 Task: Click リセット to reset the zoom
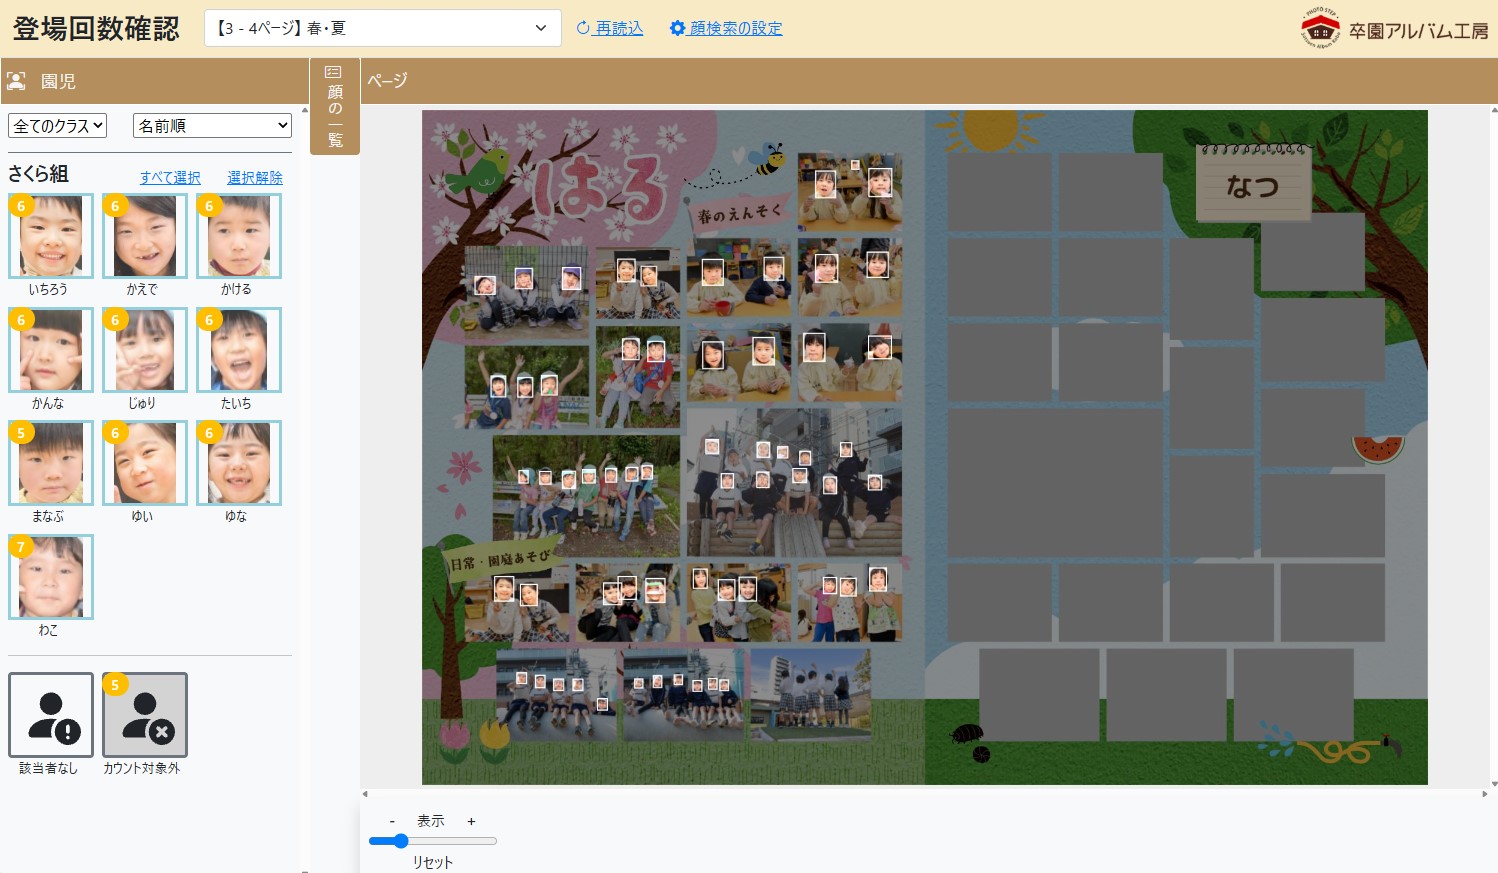click(433, 862)
